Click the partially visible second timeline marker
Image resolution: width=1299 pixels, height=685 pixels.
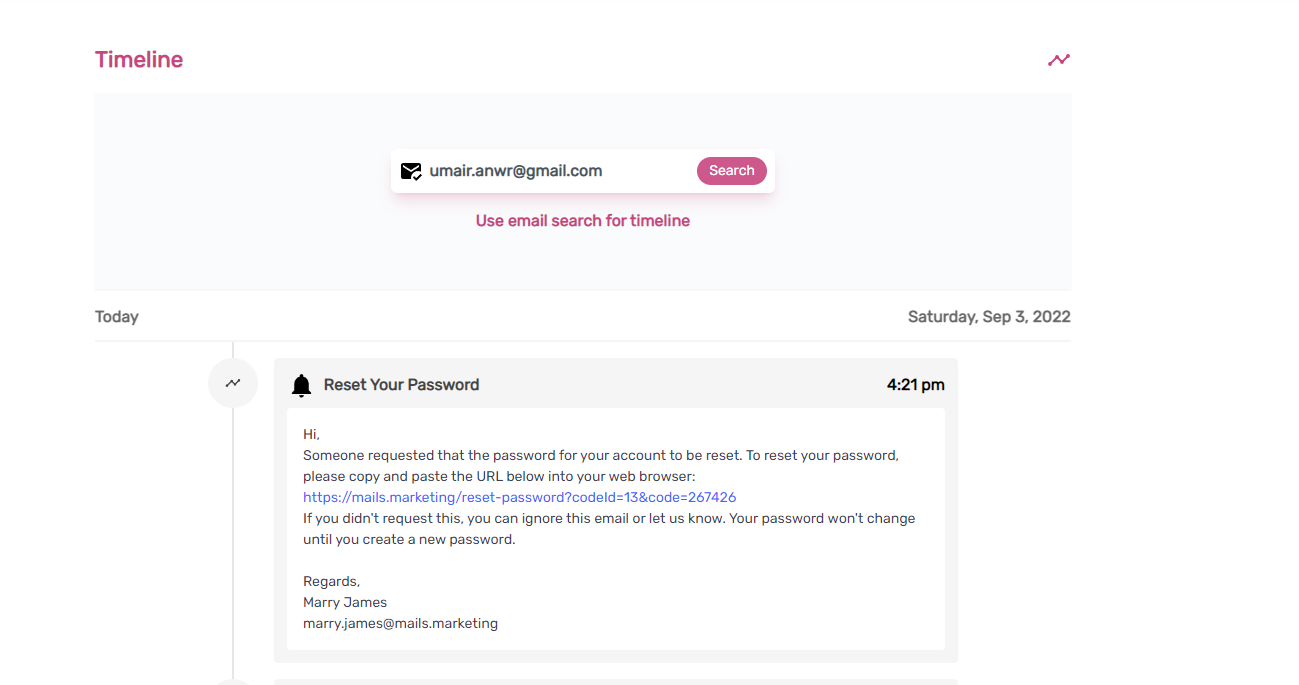tap(233, 682)
